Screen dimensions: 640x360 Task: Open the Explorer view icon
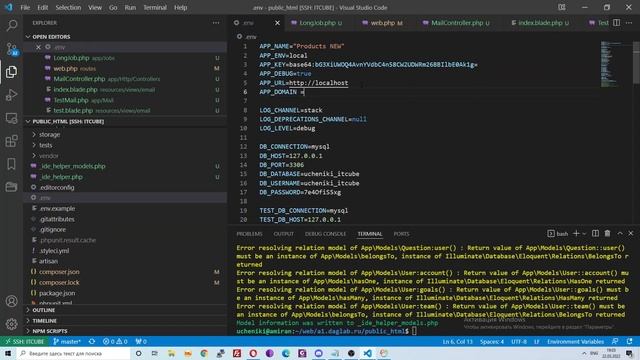click(x=11, y=72)
